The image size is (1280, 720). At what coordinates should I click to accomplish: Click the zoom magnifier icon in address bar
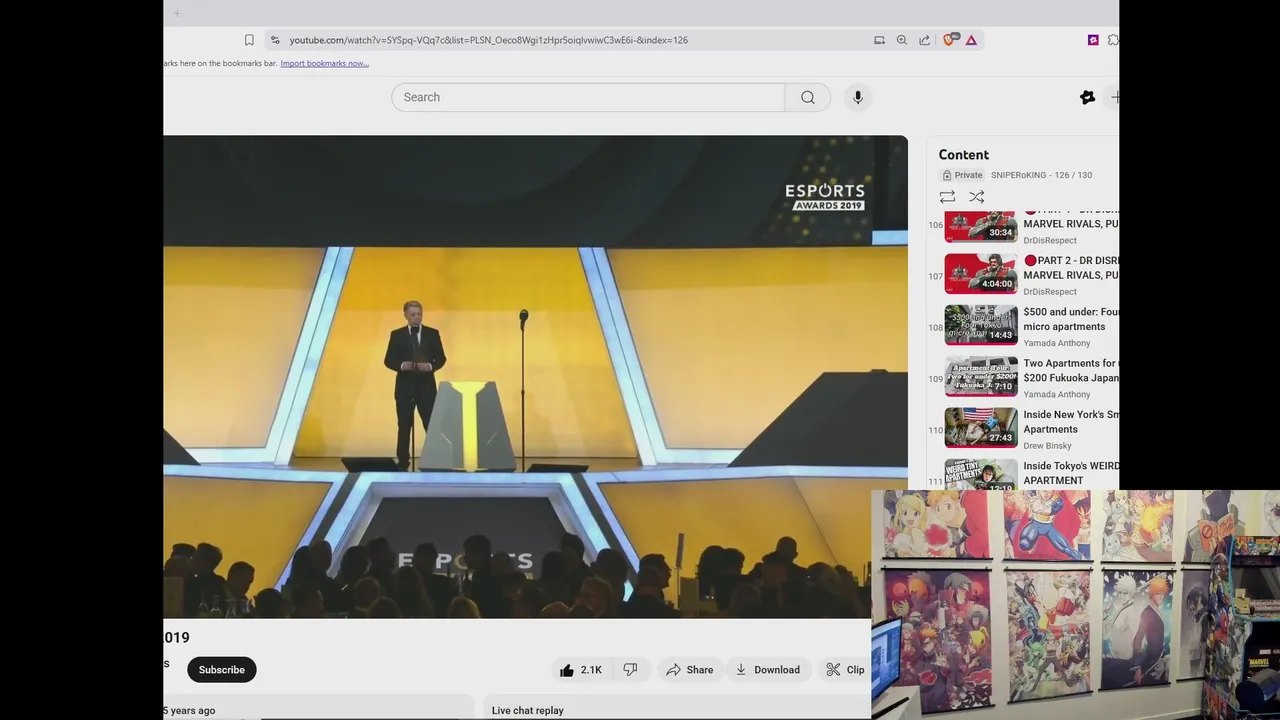point(902,40)
